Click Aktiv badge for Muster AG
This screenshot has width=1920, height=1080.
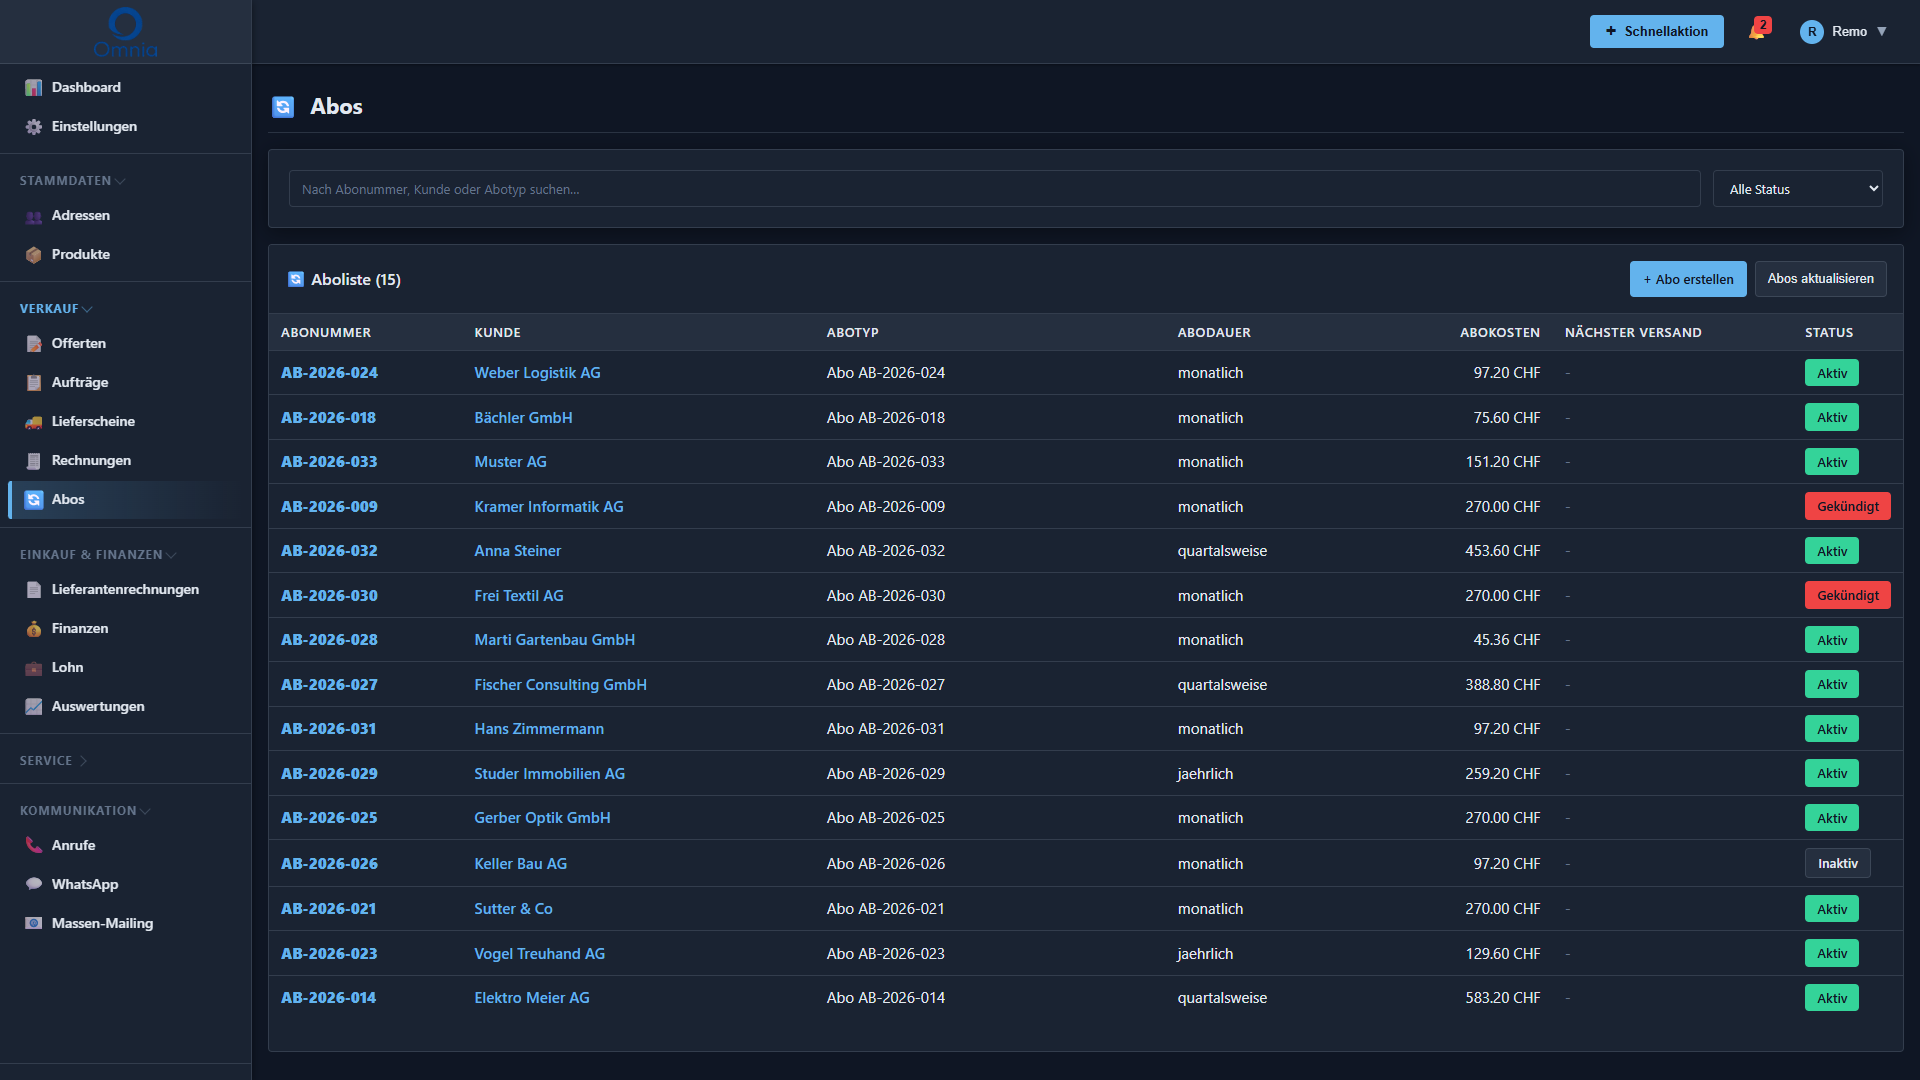[1831, 462]
